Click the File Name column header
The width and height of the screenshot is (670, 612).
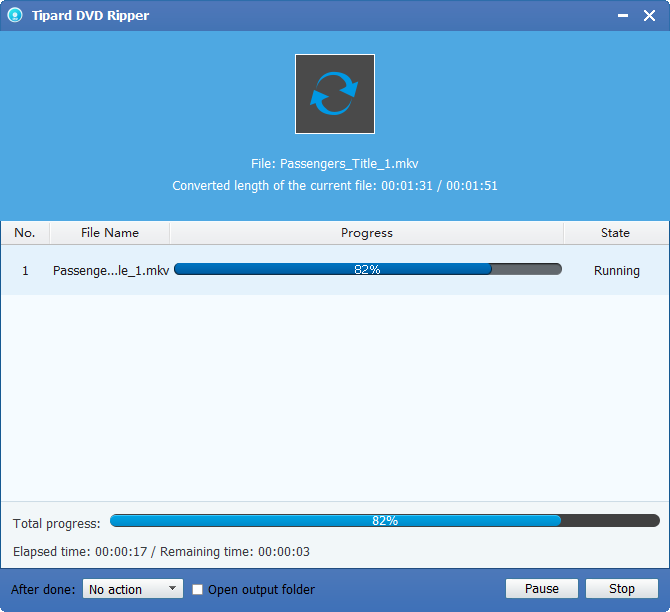pos(110,233)
